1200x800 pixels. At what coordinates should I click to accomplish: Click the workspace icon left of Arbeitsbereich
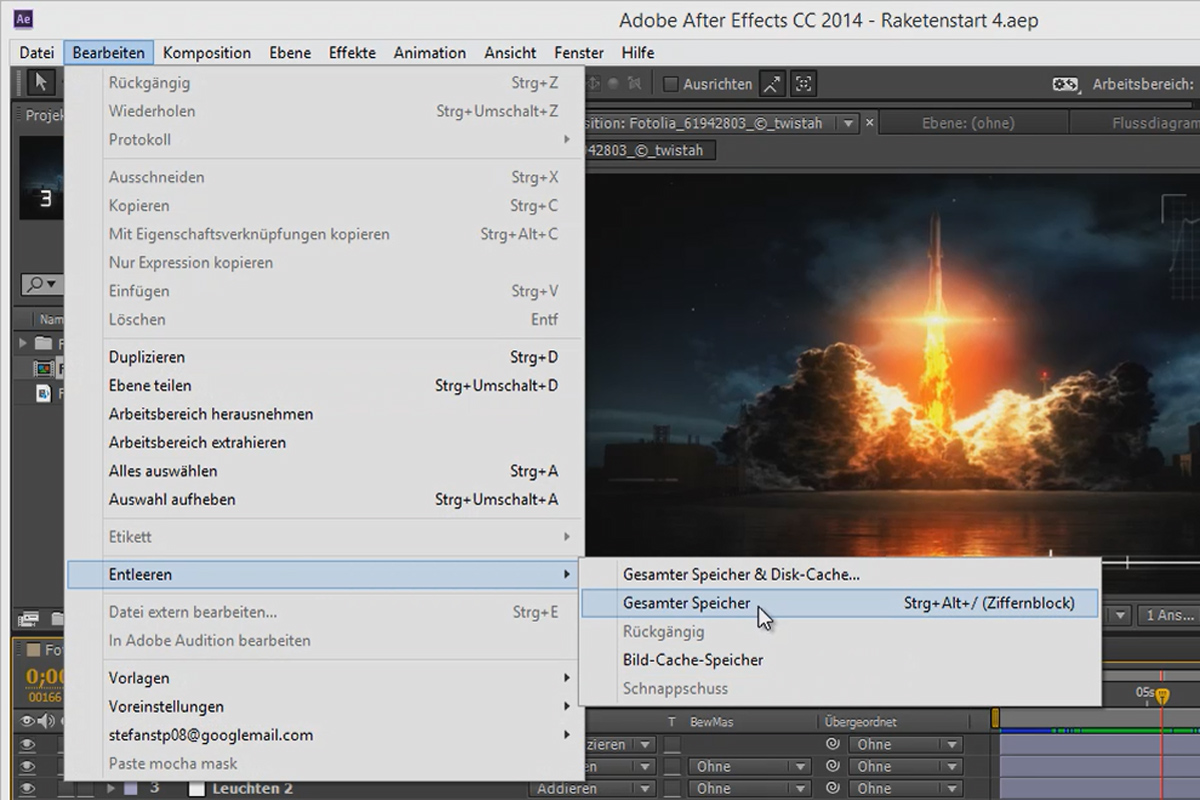(1065, 85)
